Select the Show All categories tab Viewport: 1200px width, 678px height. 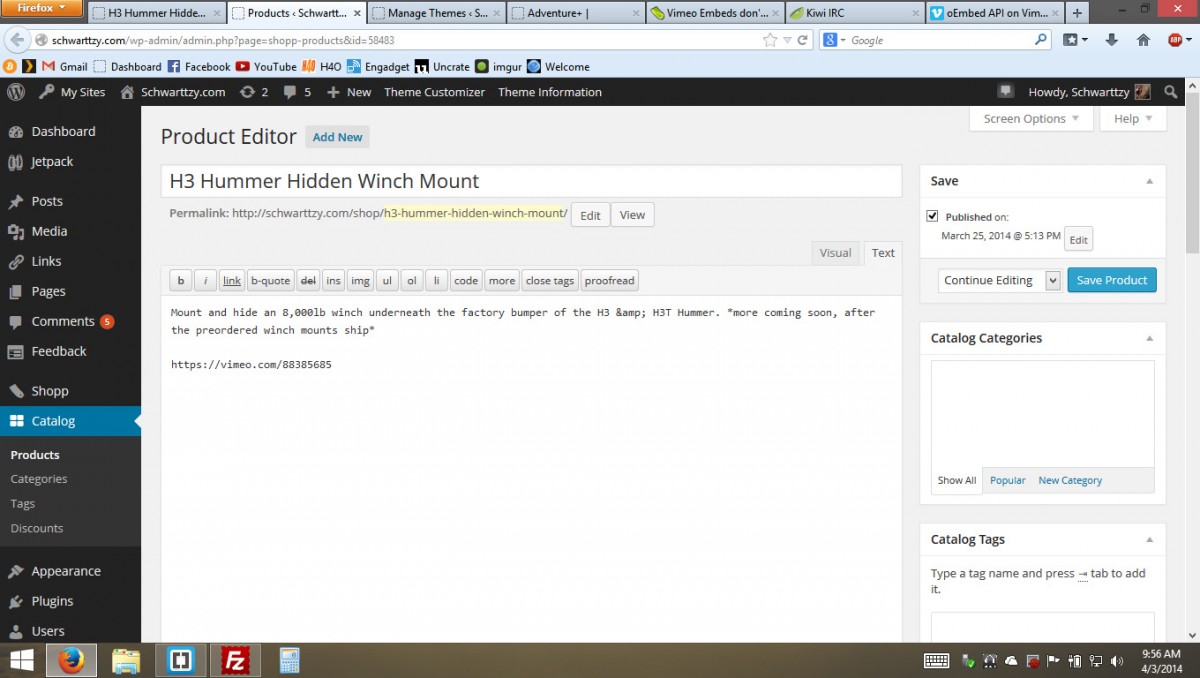[x=957, y=480]
